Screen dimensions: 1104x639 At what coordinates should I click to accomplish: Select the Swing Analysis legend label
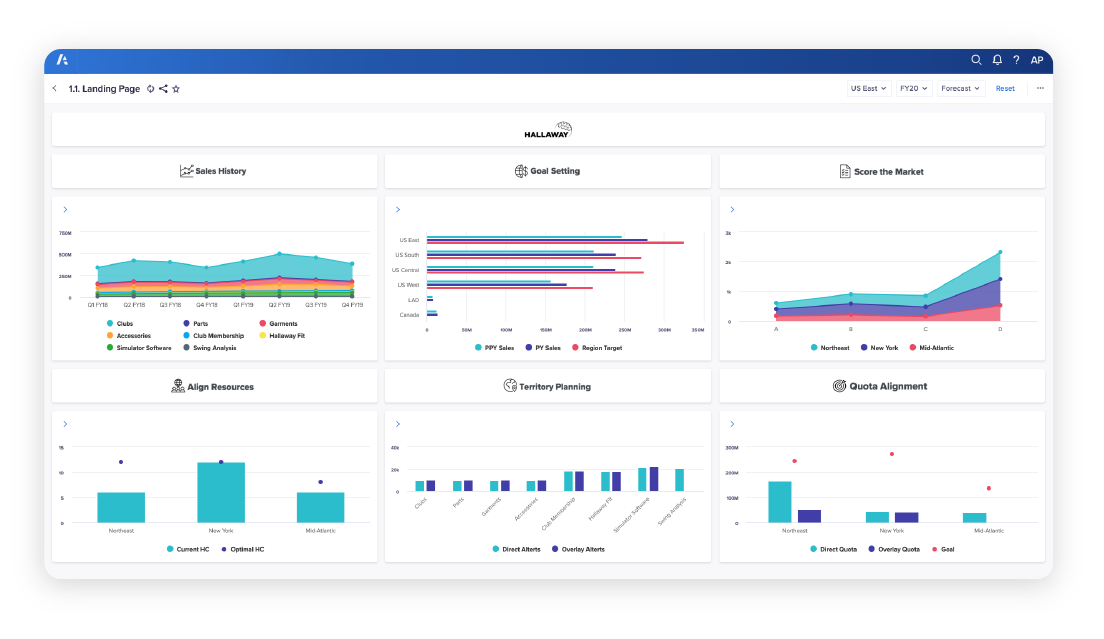click(215, 348)
